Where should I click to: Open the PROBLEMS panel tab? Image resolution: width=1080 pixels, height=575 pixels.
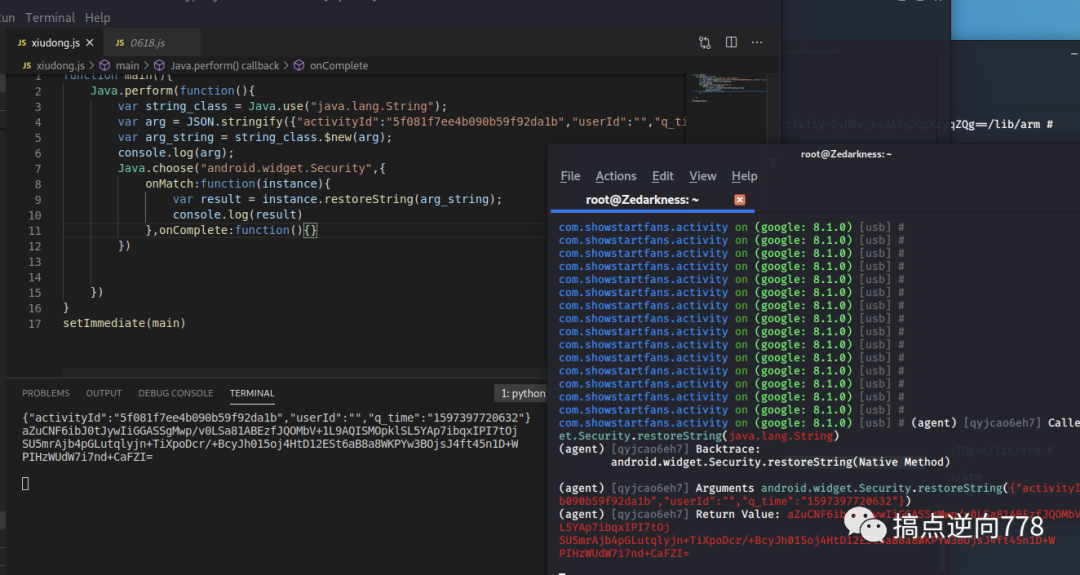tap(45, 393)
